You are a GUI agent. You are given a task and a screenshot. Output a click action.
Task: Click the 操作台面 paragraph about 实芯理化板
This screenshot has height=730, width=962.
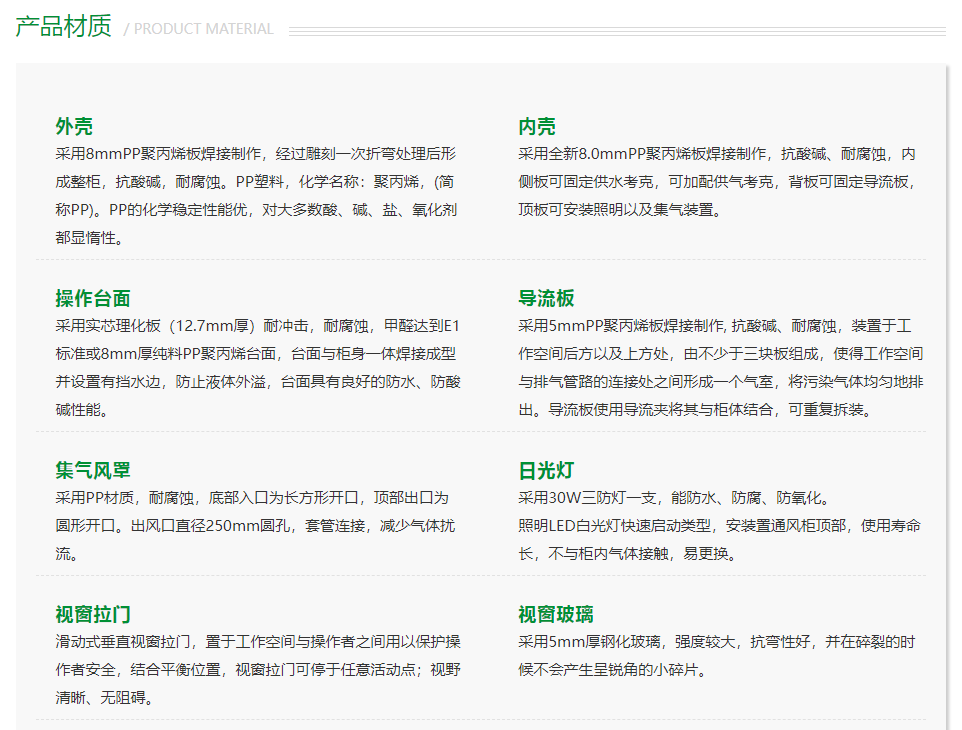click(x=257, y=368)
